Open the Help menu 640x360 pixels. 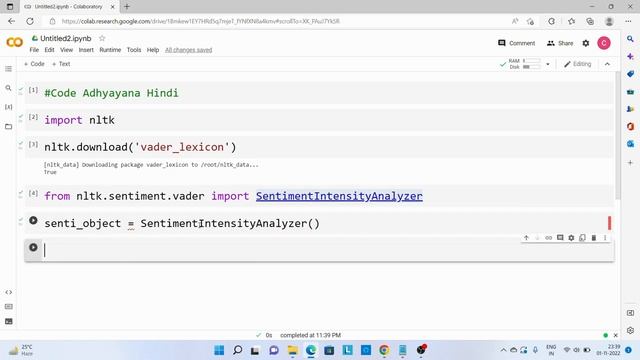[153, 50]
